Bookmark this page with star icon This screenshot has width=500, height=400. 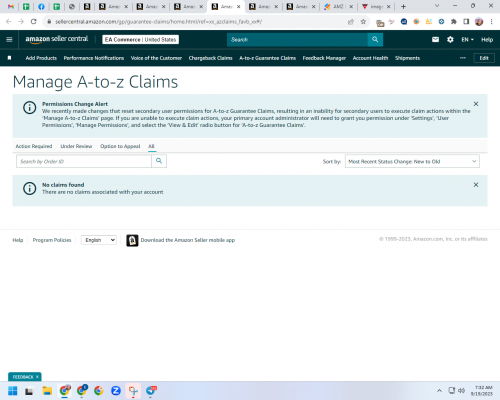click(x=363, y=22)
